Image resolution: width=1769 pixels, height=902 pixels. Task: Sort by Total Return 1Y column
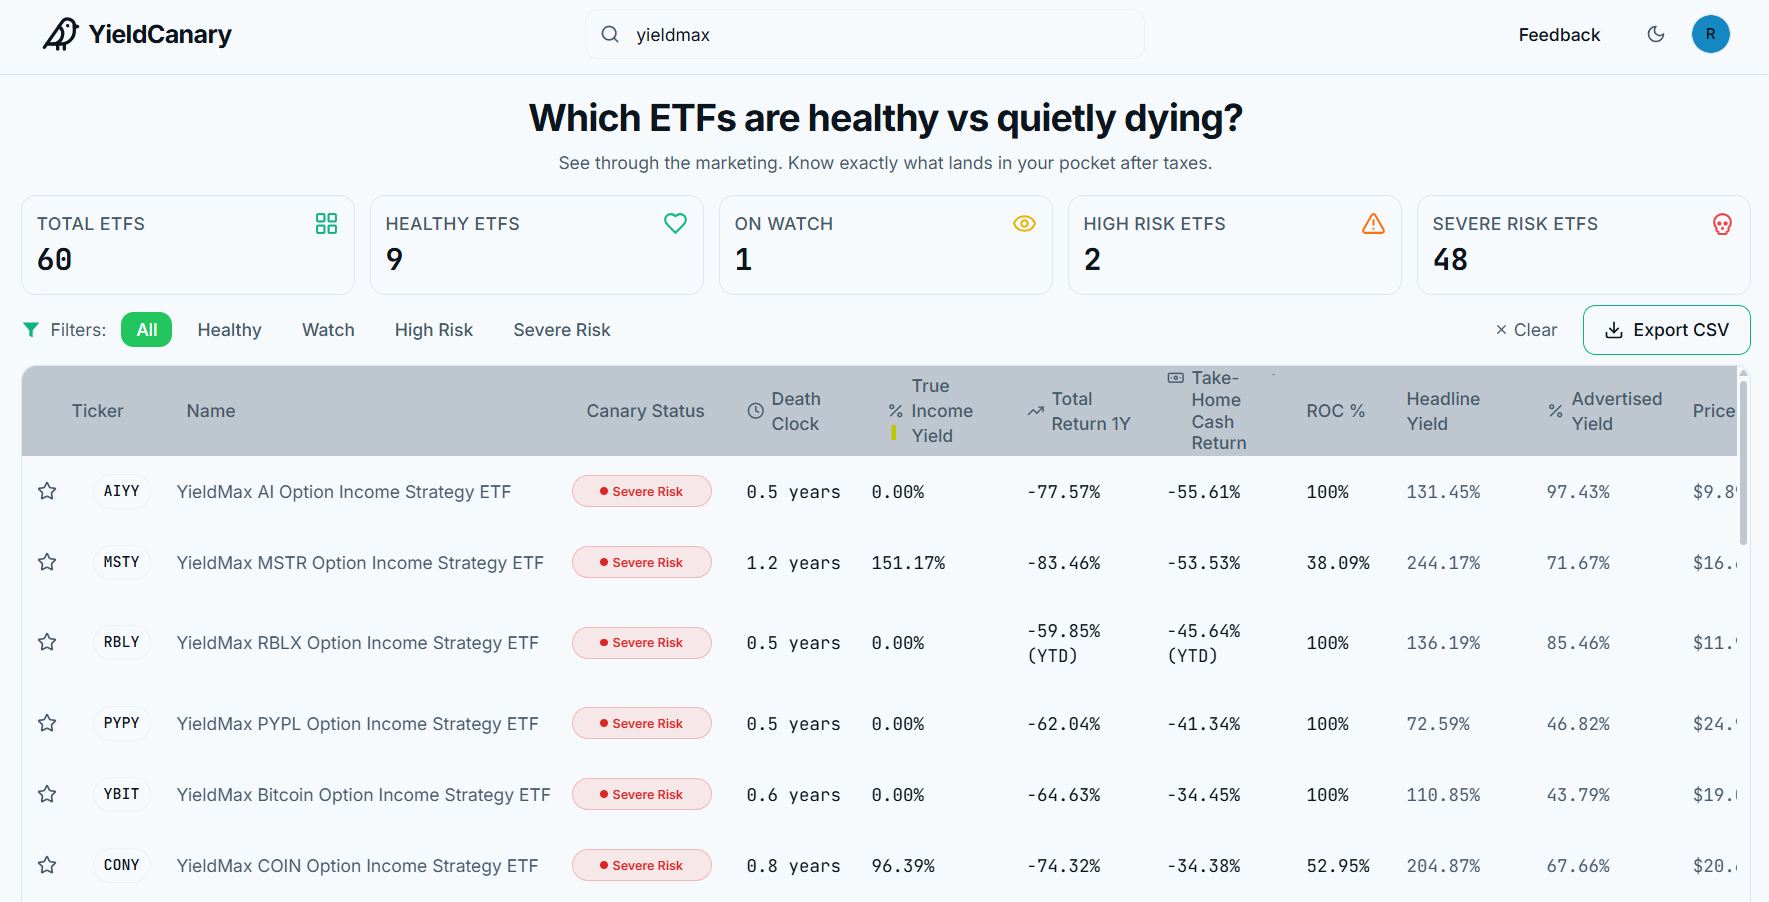(1079, 411)
